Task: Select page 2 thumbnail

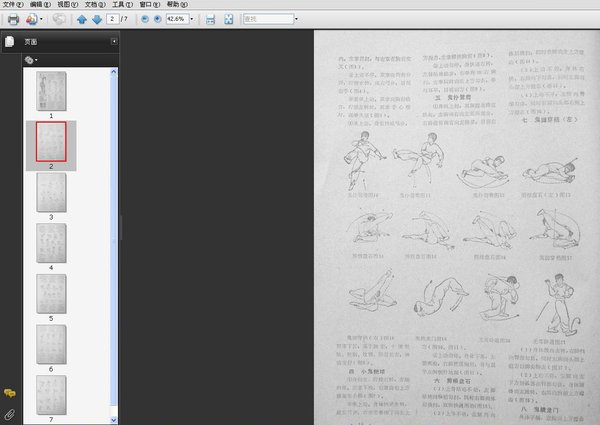Action: pos(51,142)
